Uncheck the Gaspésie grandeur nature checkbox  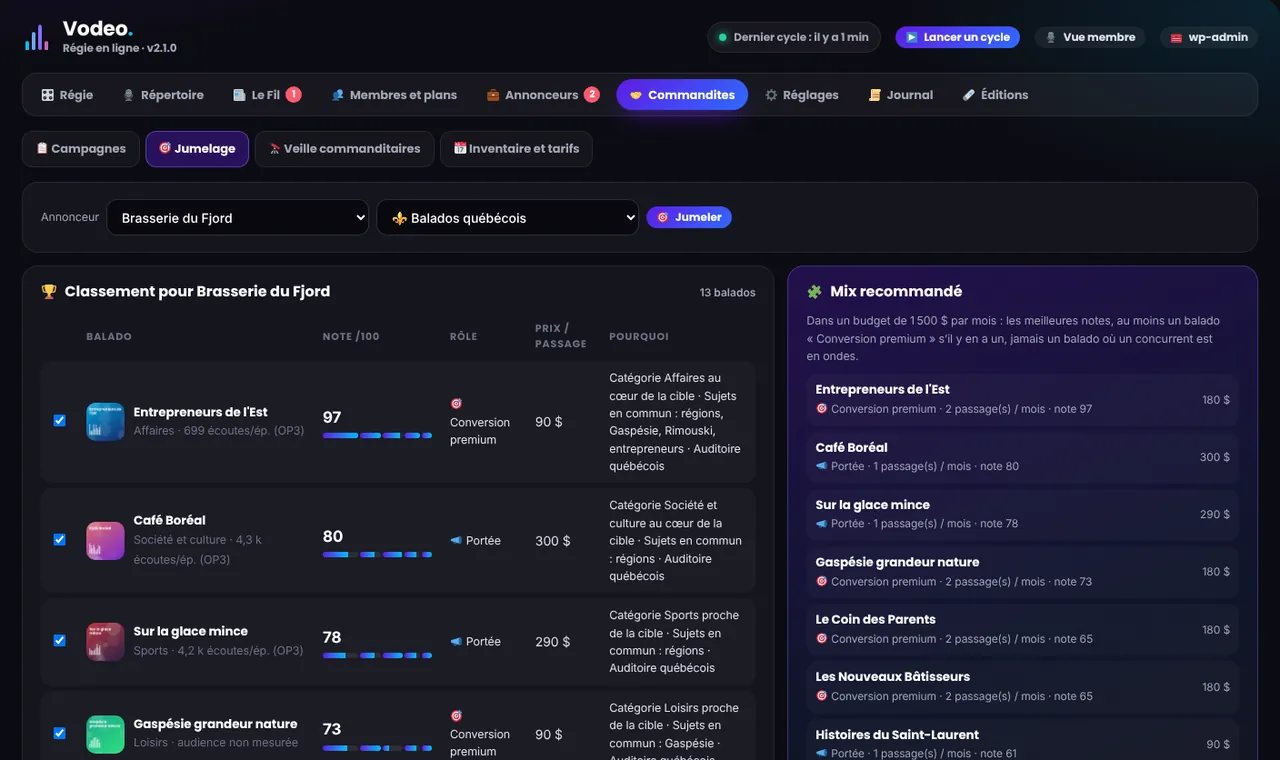point(59,733)
